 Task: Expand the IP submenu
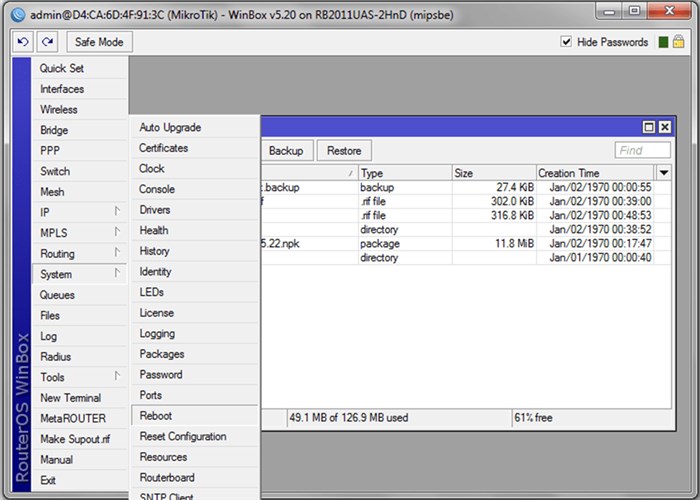(x=79, y=212)
